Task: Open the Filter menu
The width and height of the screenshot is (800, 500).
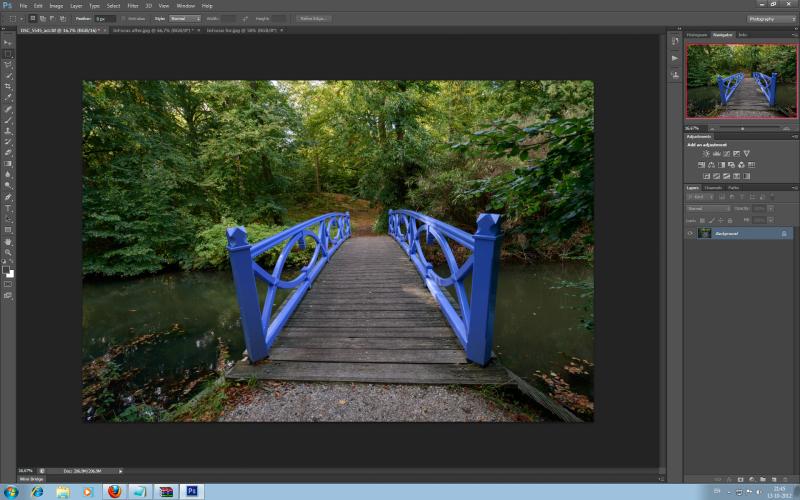Action: click(x=133, y=6)
